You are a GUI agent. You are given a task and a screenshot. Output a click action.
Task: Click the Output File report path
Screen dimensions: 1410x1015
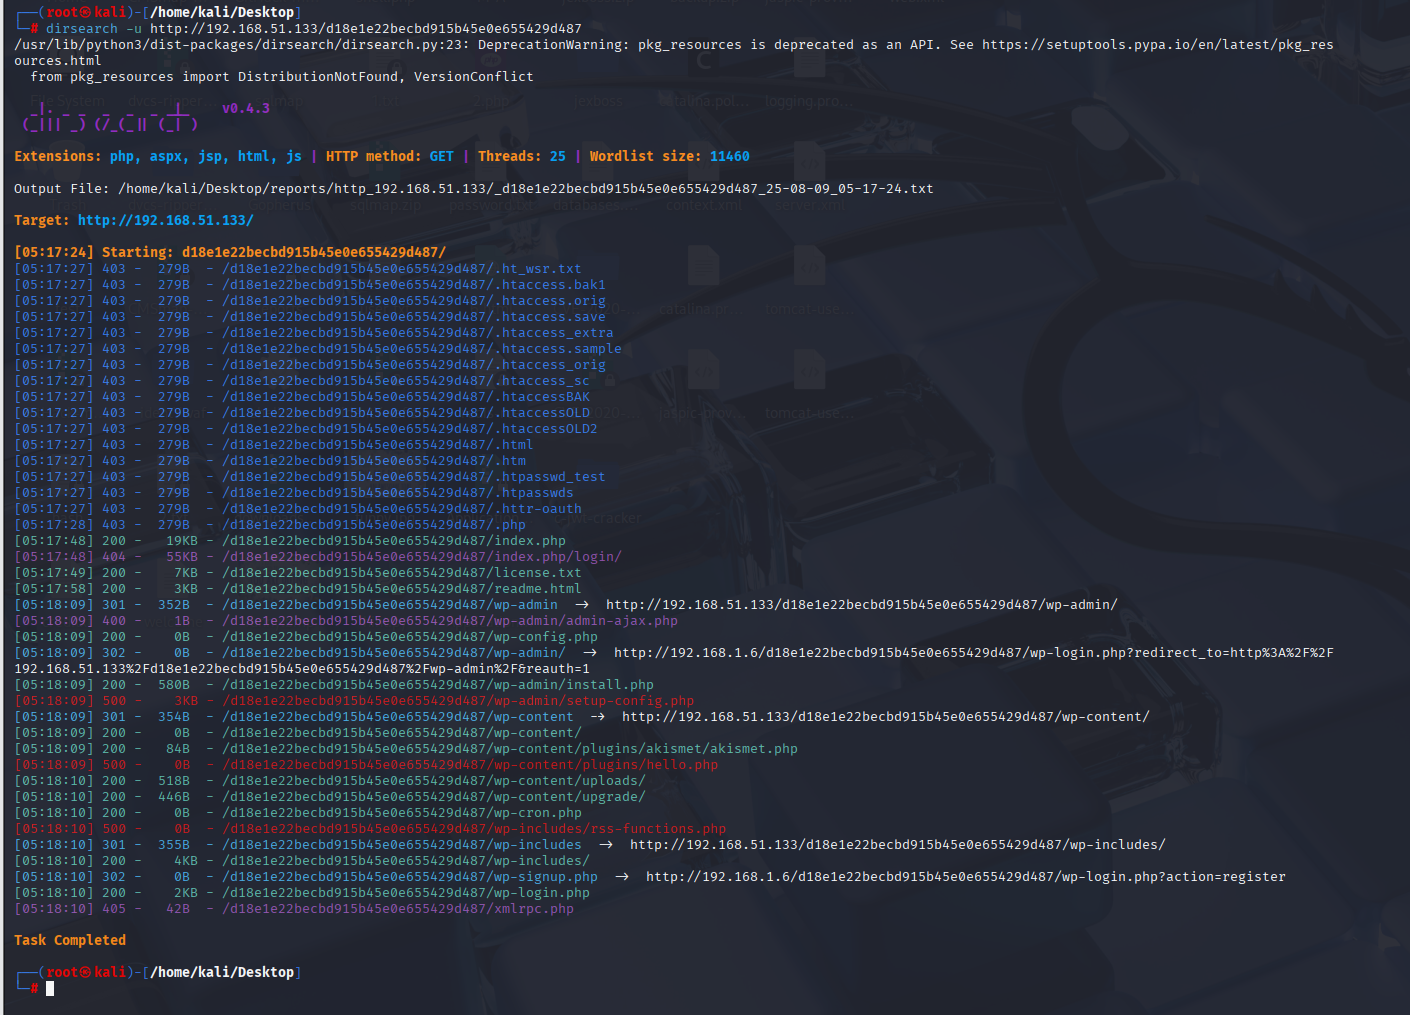pyautogui.click(x=526, y=188)
